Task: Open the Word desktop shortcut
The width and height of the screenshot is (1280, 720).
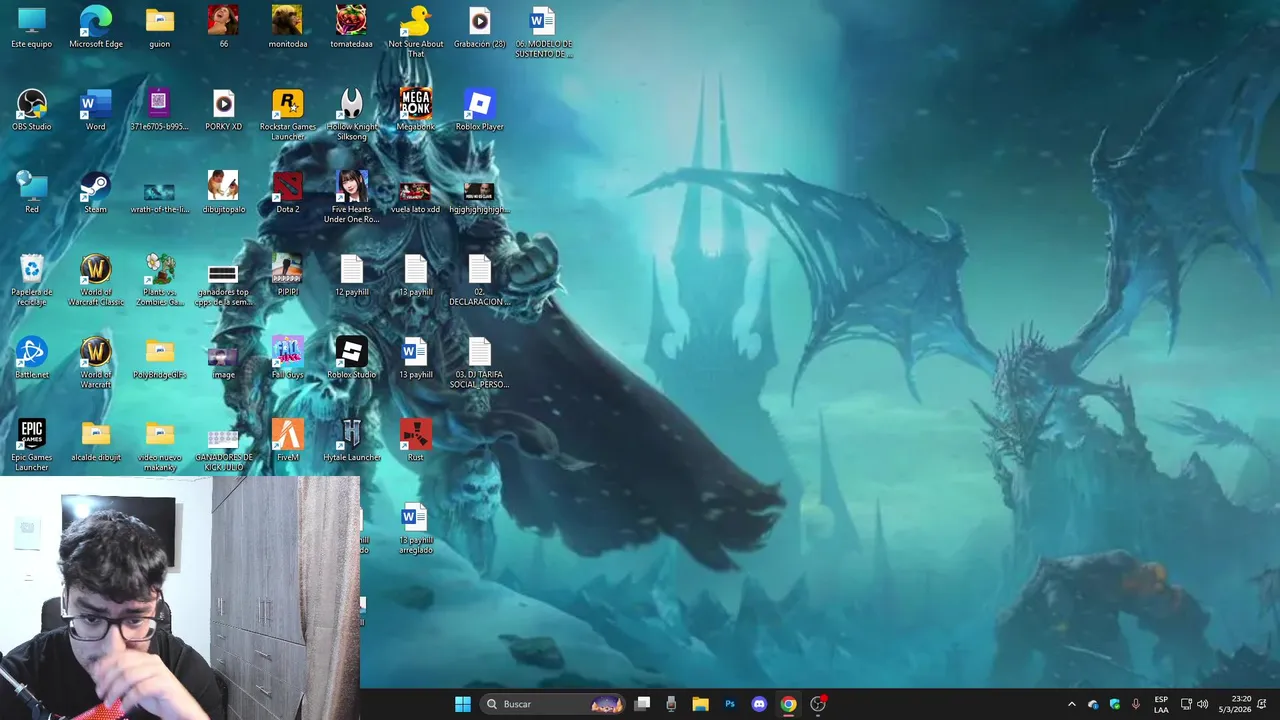Action: 96,111
